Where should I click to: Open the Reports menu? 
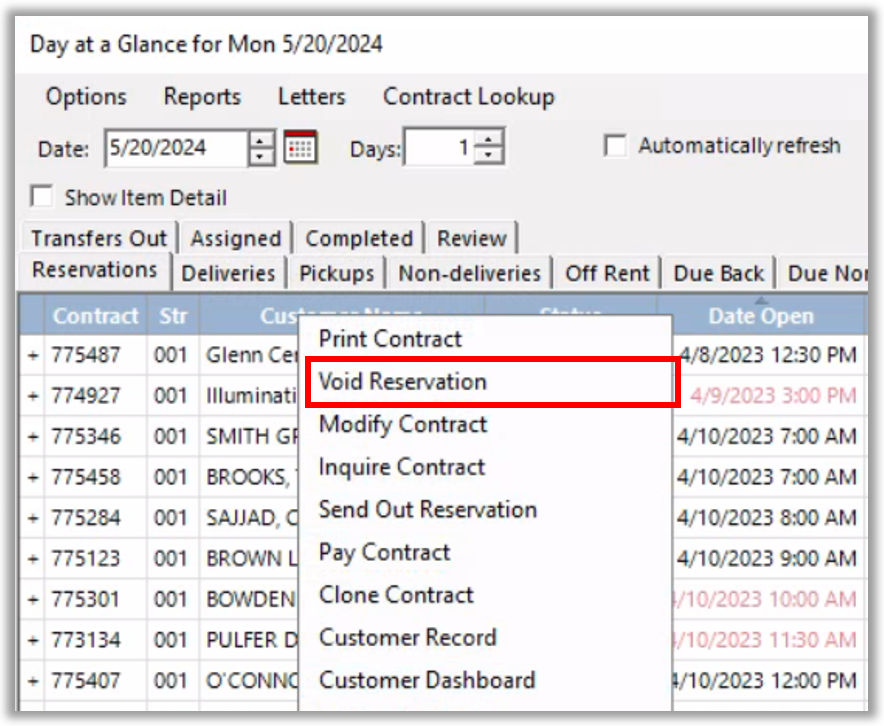coord(202,97)
